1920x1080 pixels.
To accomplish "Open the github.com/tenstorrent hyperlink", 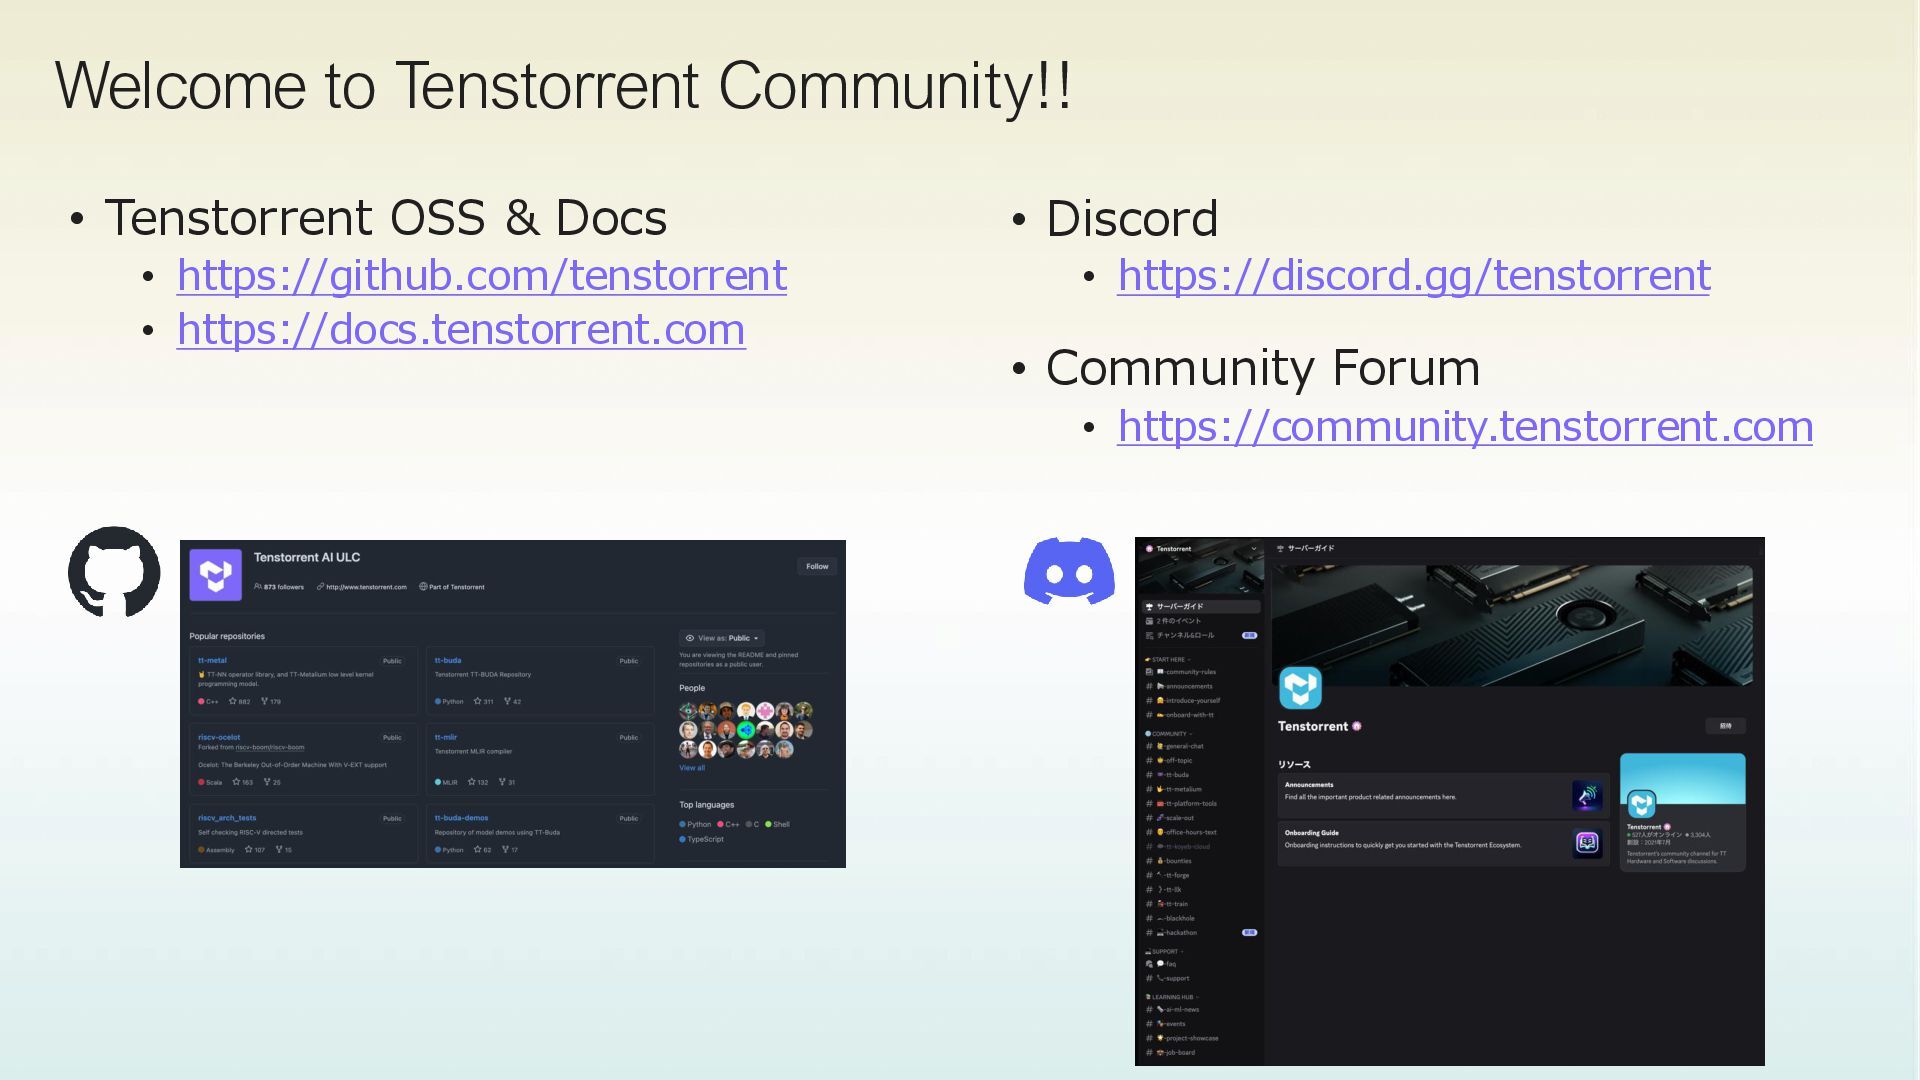I will 481,275.
